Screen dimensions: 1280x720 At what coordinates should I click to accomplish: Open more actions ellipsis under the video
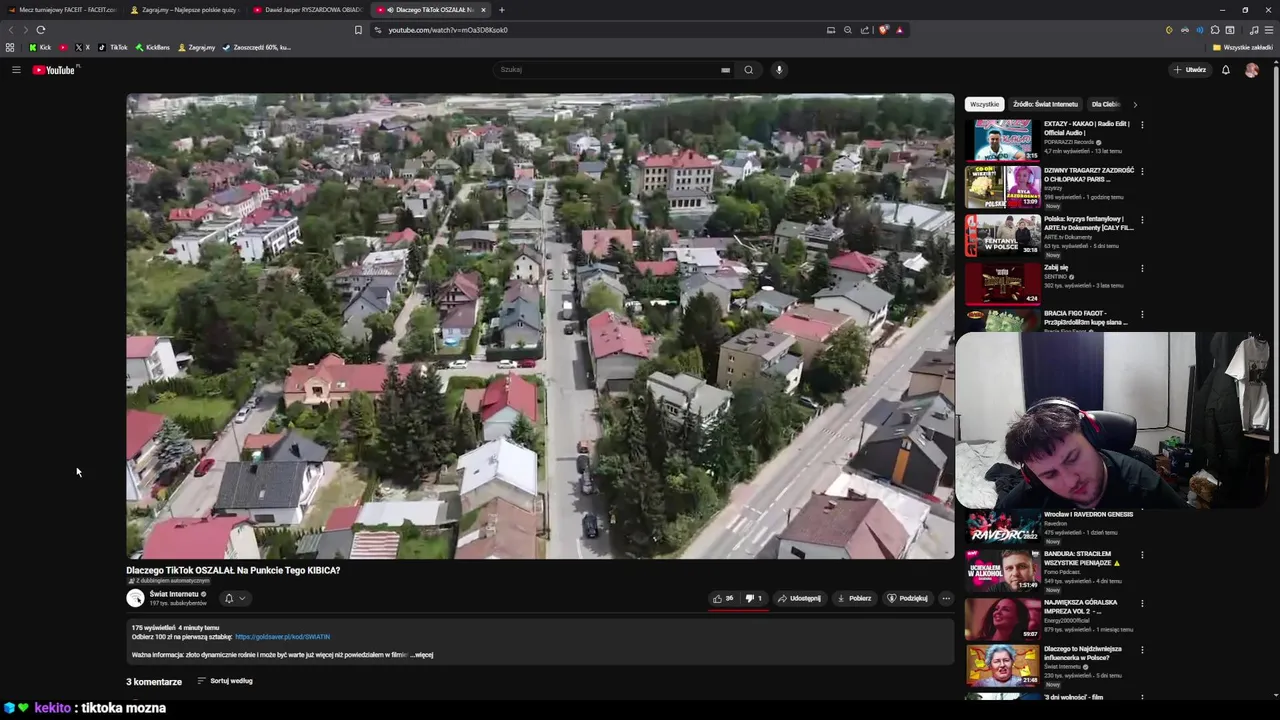946,598
